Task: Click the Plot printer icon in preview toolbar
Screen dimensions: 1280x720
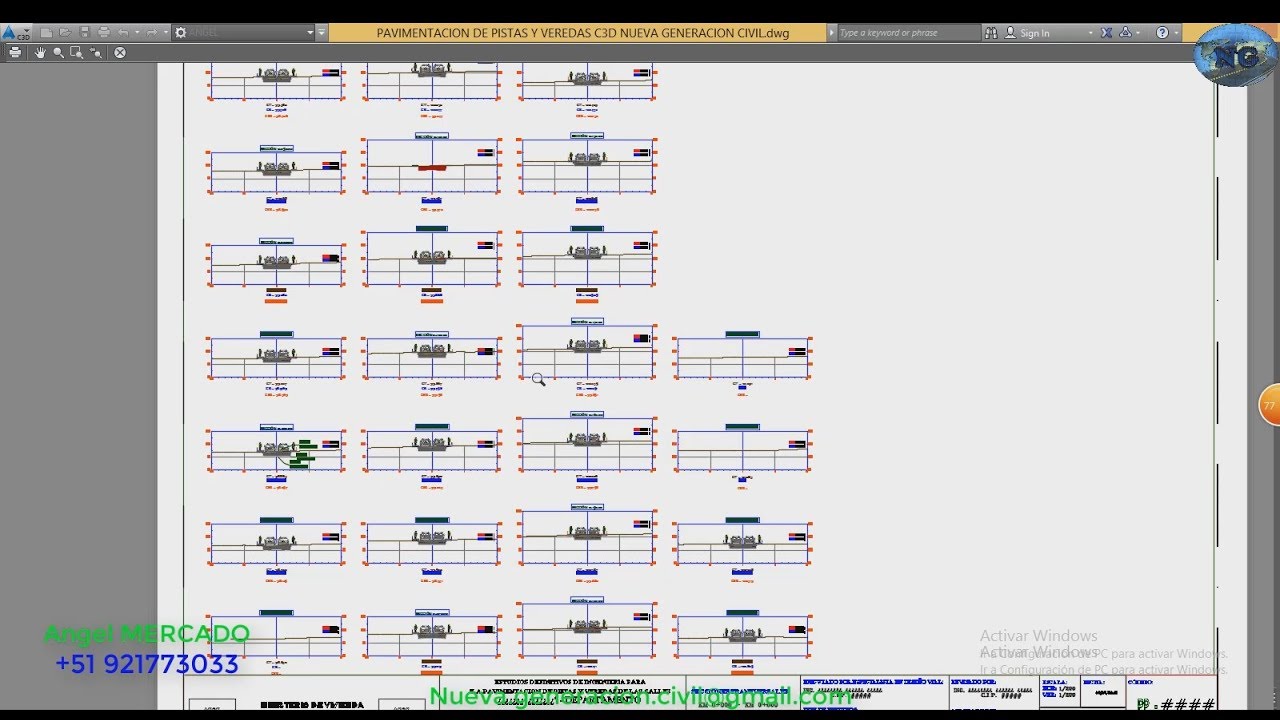Action: [x=15, y=52]
